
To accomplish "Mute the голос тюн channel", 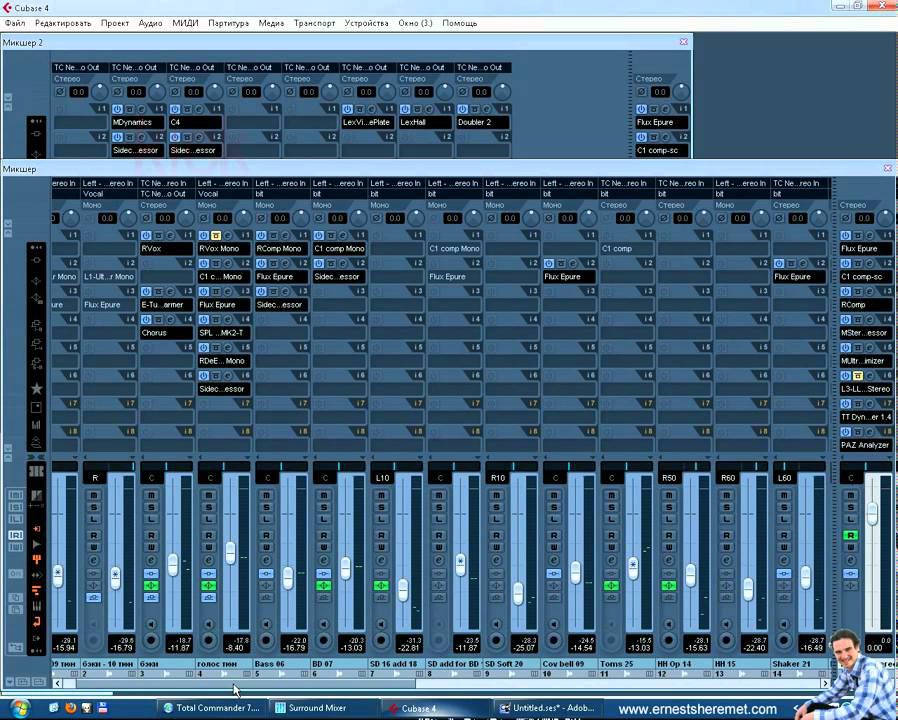I will point(208,495).
